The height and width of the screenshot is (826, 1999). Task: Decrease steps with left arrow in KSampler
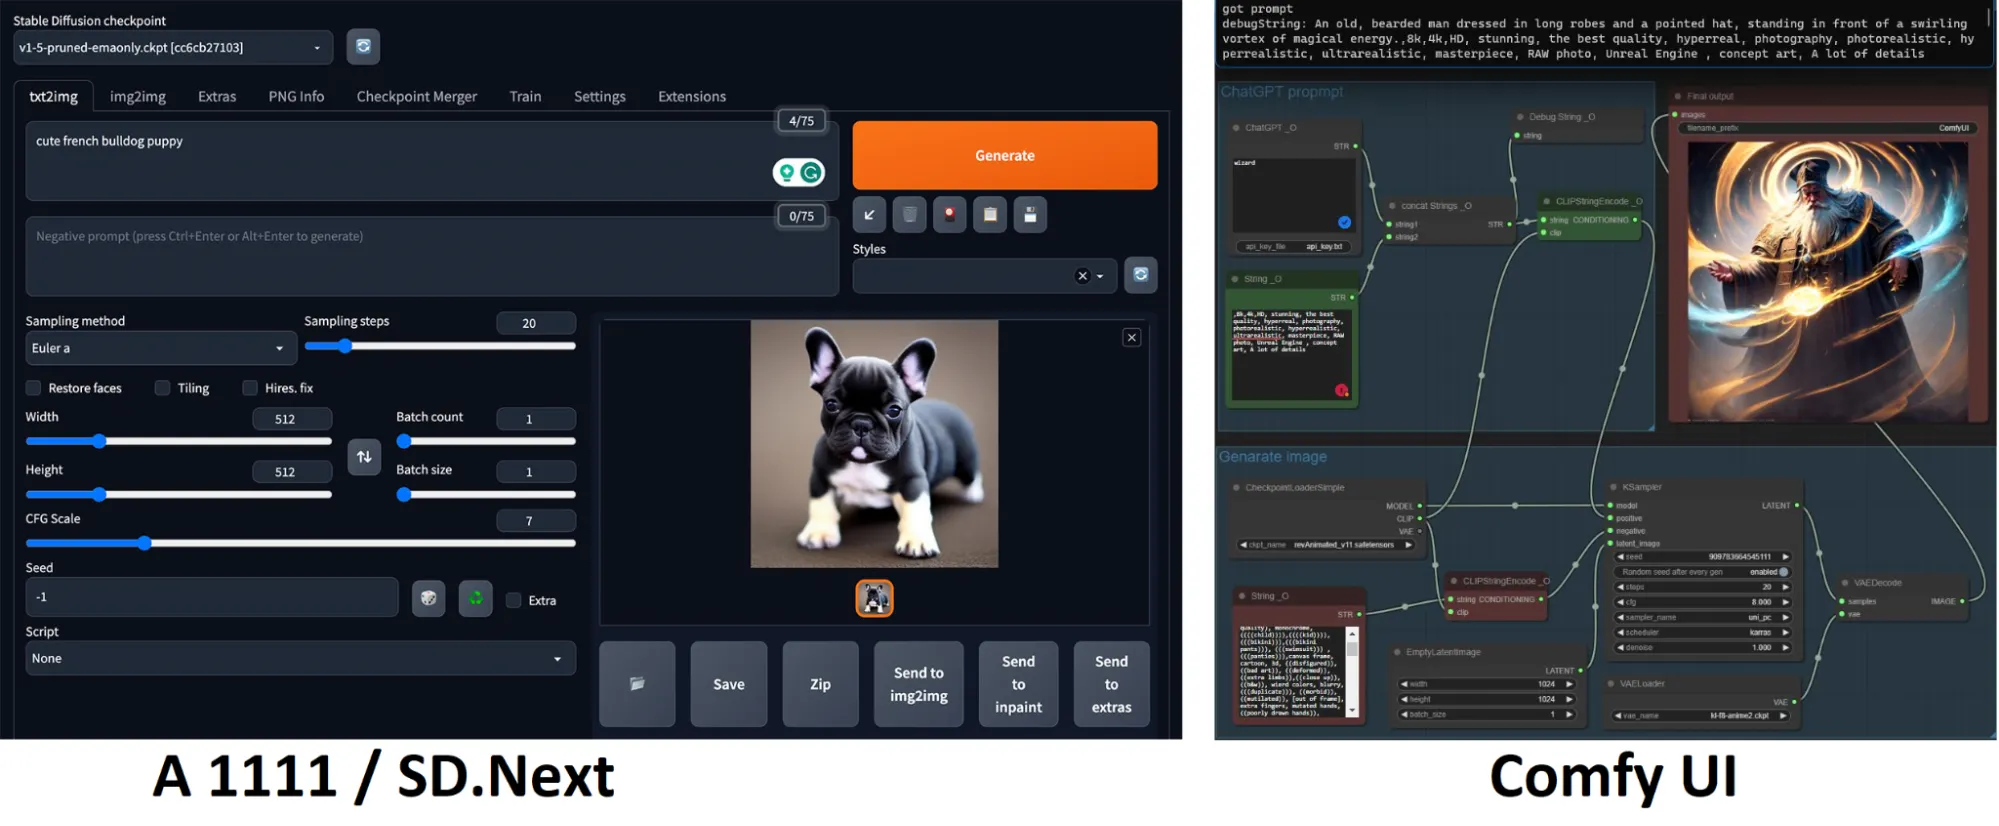1620,587
